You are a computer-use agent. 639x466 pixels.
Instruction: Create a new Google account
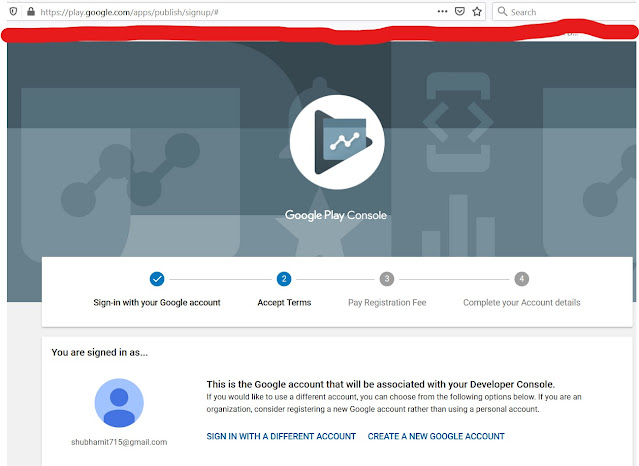point(436,436)
